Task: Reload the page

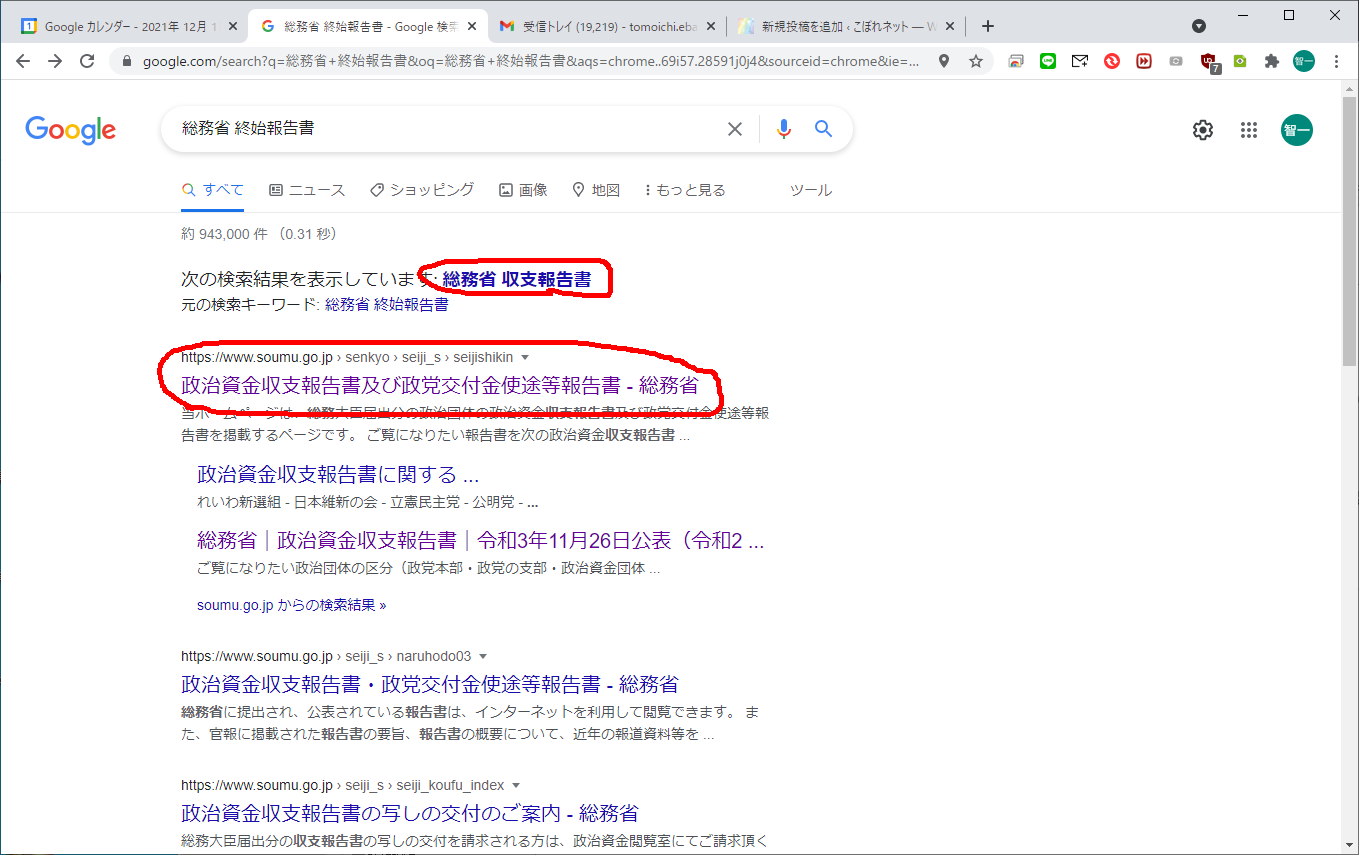Action: tap(87, 61)
